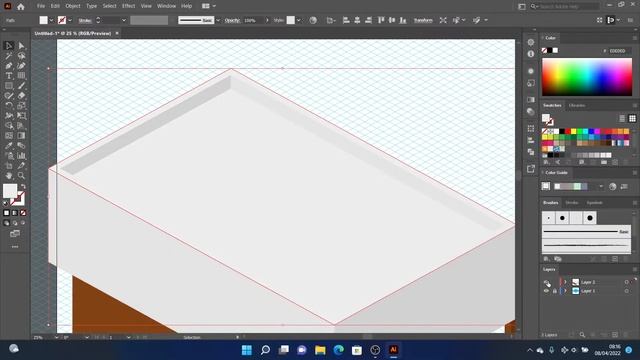Select the Curvature tool
This screenshot has height=360, width=640.
21,66
